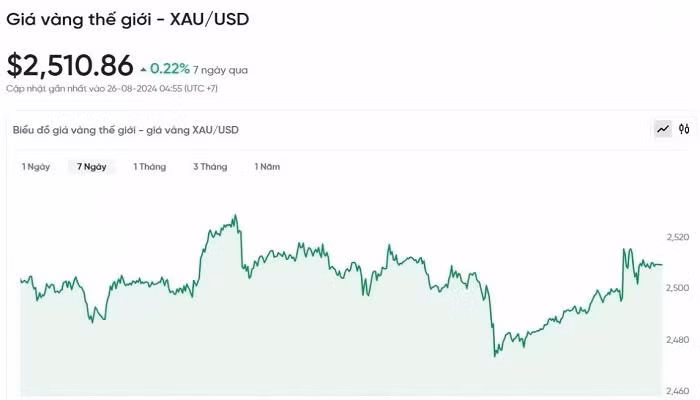The image size is (700, 400).
Task: Click the 2,520 price axis label
Action: pyautogui.click(x=678, y=237)
